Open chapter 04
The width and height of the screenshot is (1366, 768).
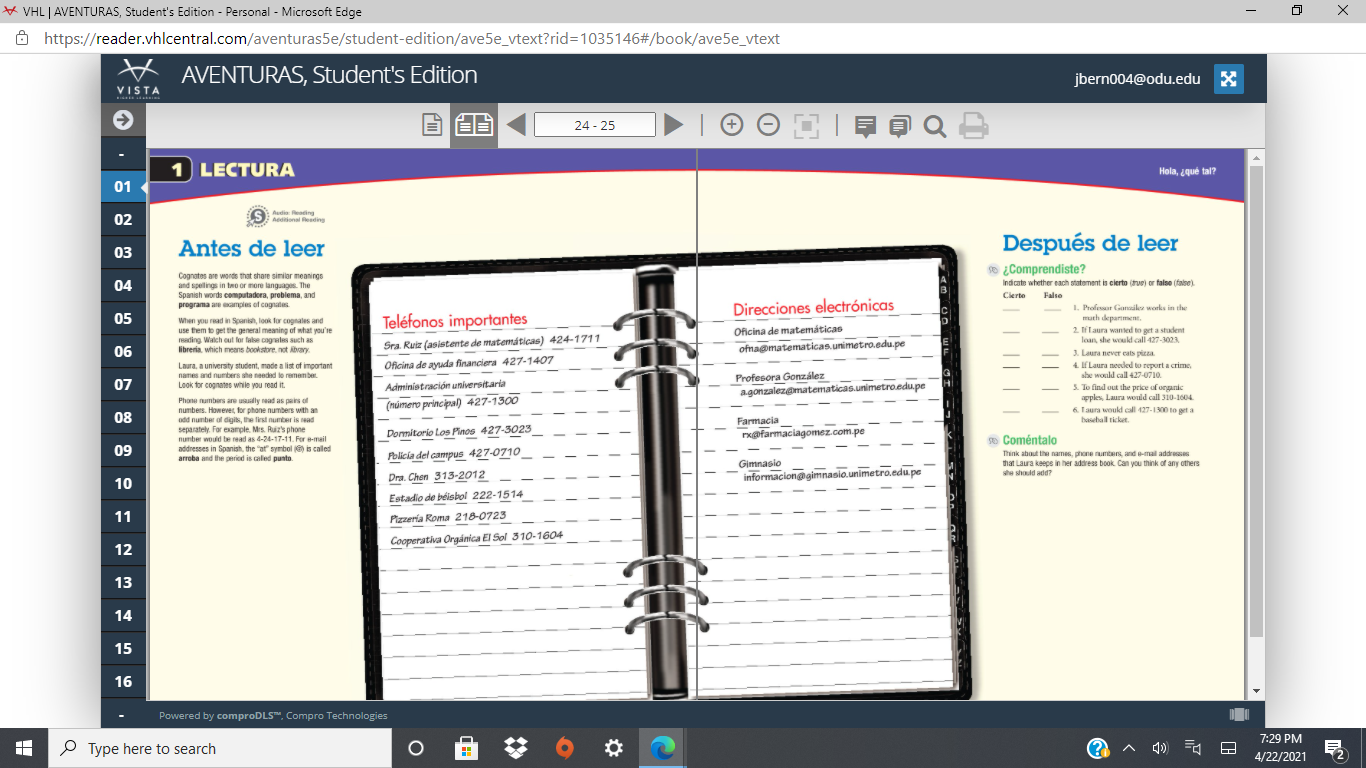point(123,286)
